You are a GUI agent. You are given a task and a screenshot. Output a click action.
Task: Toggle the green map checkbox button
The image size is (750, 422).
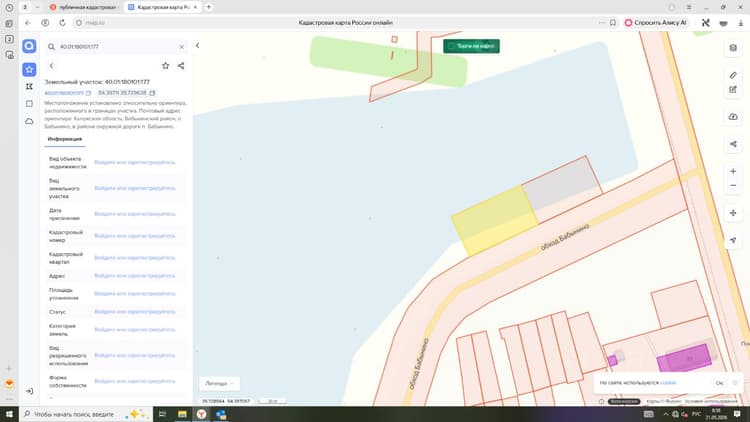click(471, 46)
